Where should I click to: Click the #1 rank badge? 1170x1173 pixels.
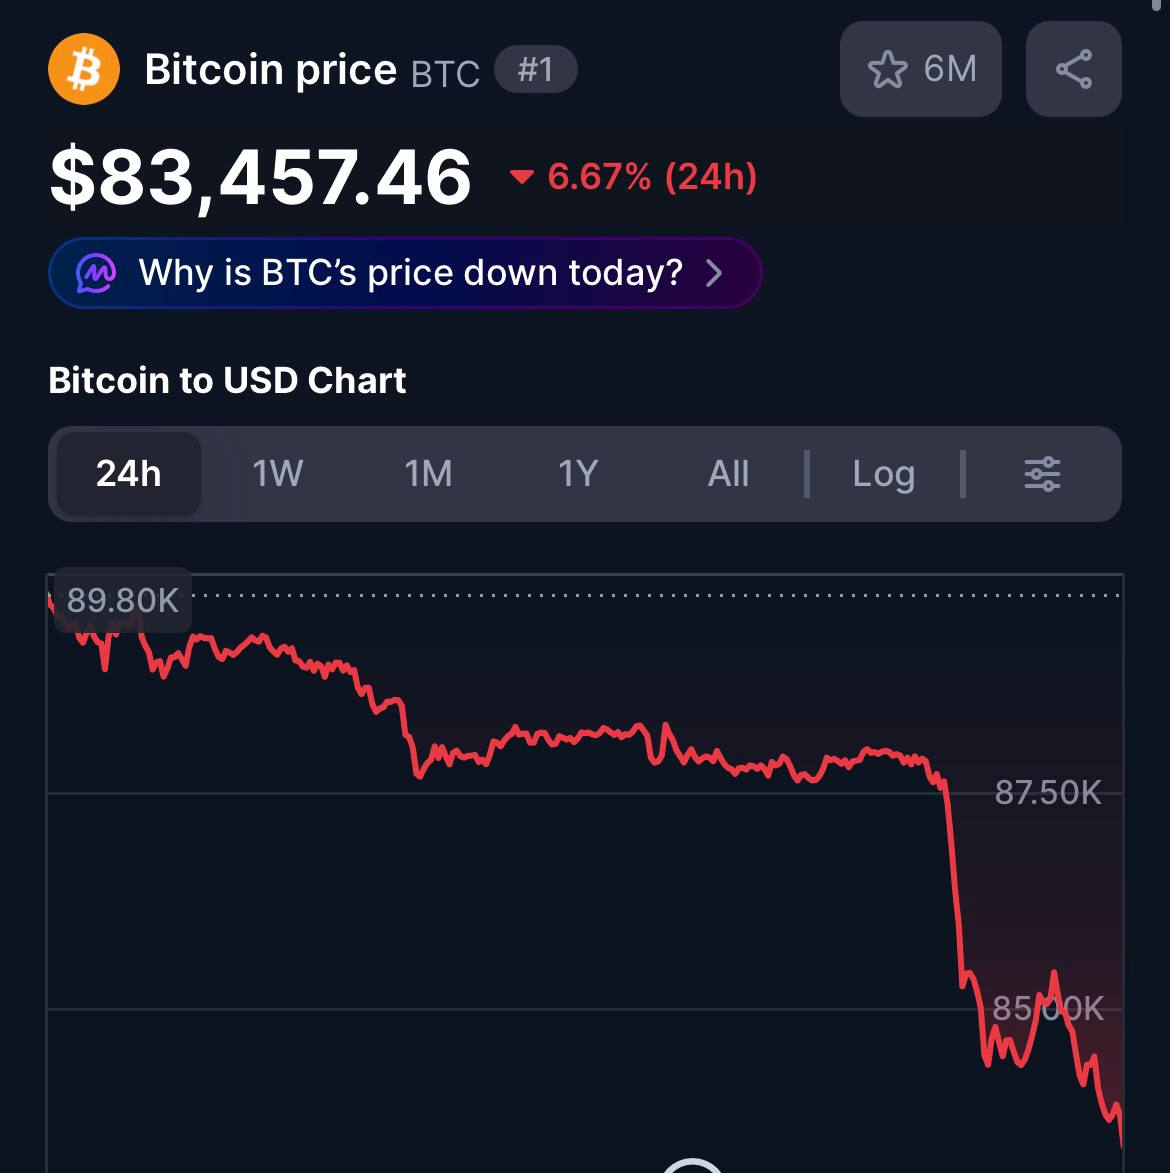tap(535, 70)
